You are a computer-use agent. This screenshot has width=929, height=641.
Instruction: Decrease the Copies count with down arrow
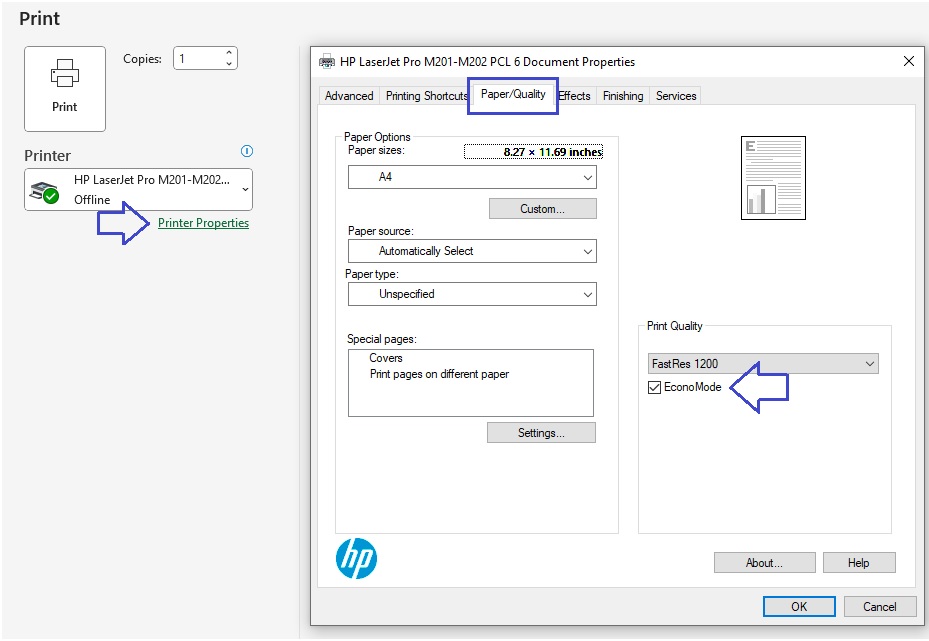229,64
